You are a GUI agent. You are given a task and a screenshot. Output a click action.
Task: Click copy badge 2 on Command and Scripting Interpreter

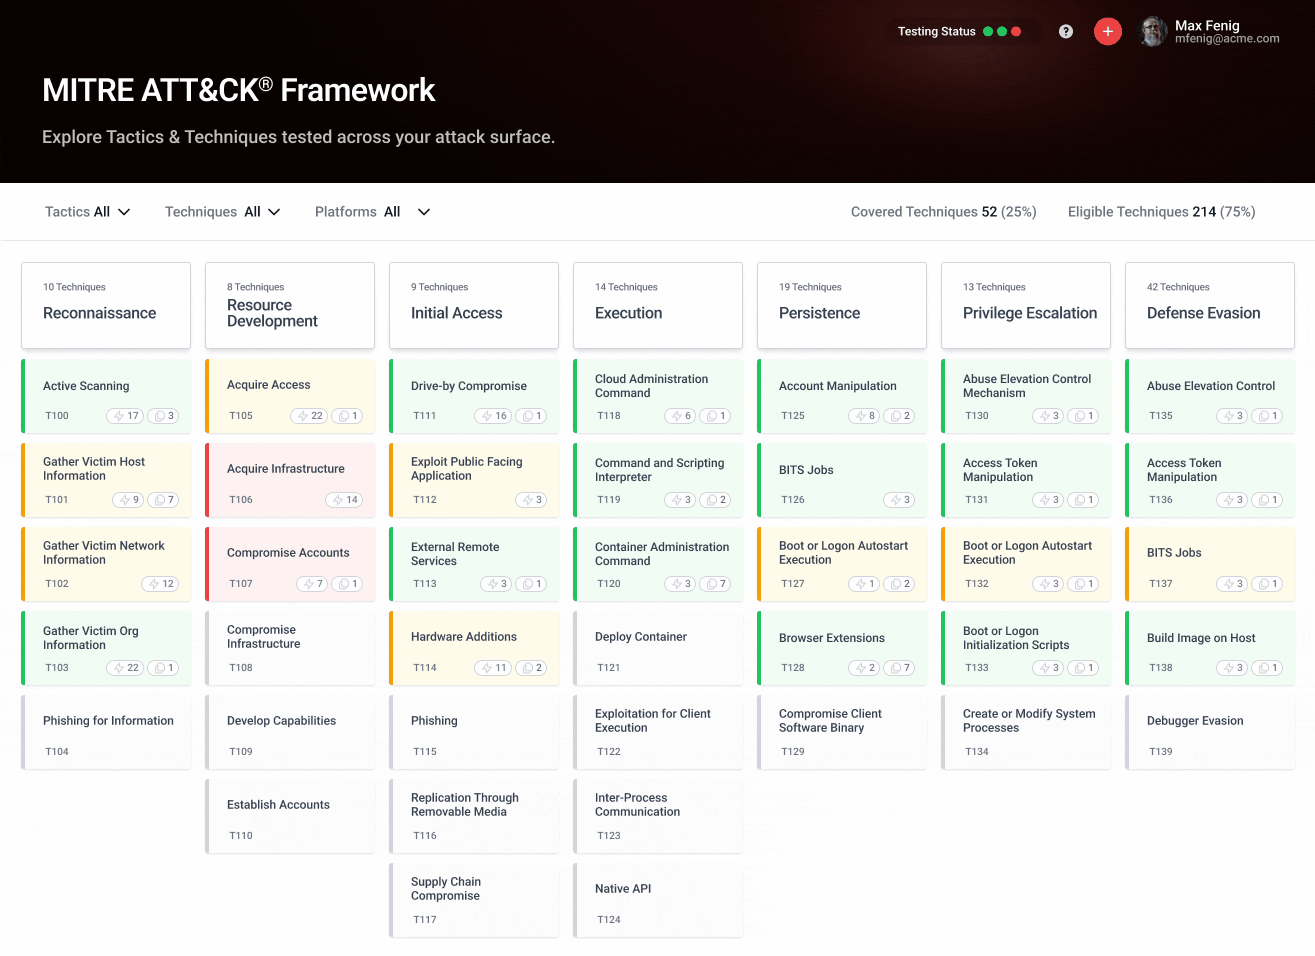pos(716,500)
